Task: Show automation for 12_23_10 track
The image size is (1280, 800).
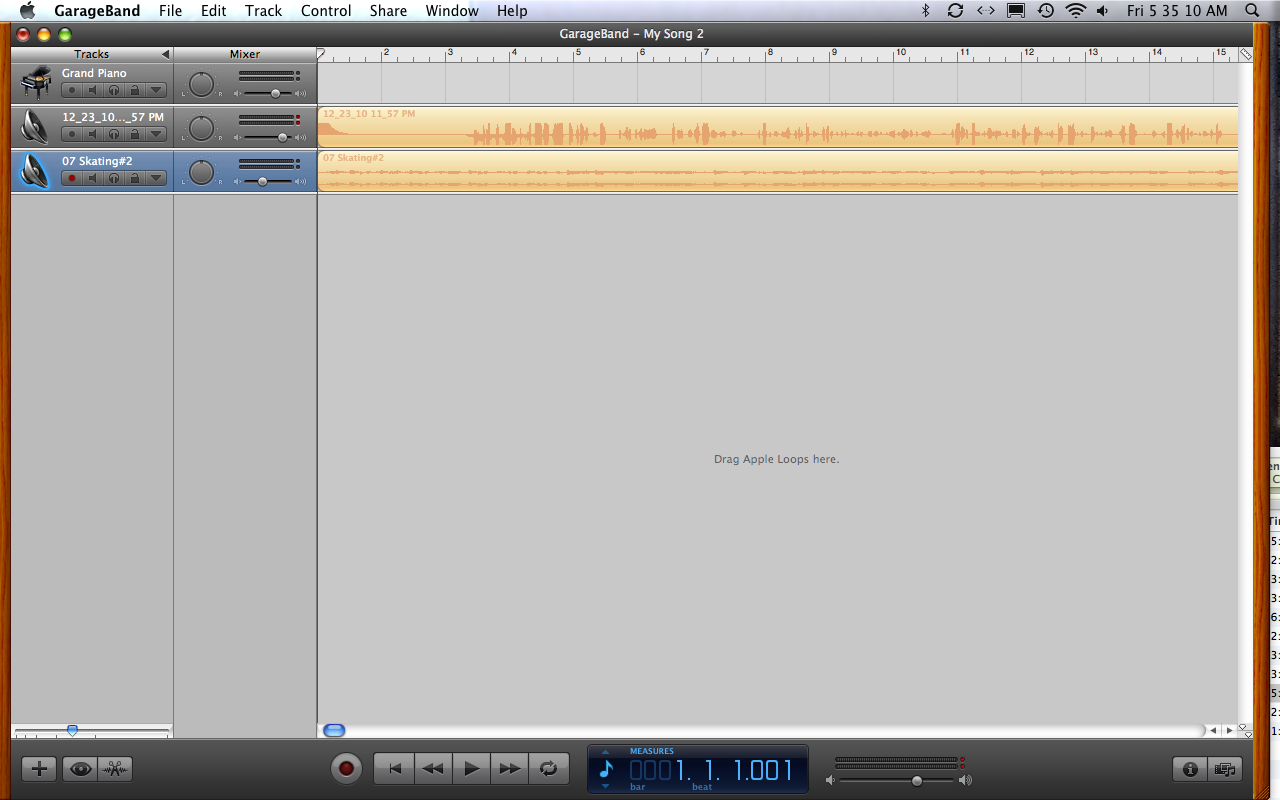Action: point(156,134)
